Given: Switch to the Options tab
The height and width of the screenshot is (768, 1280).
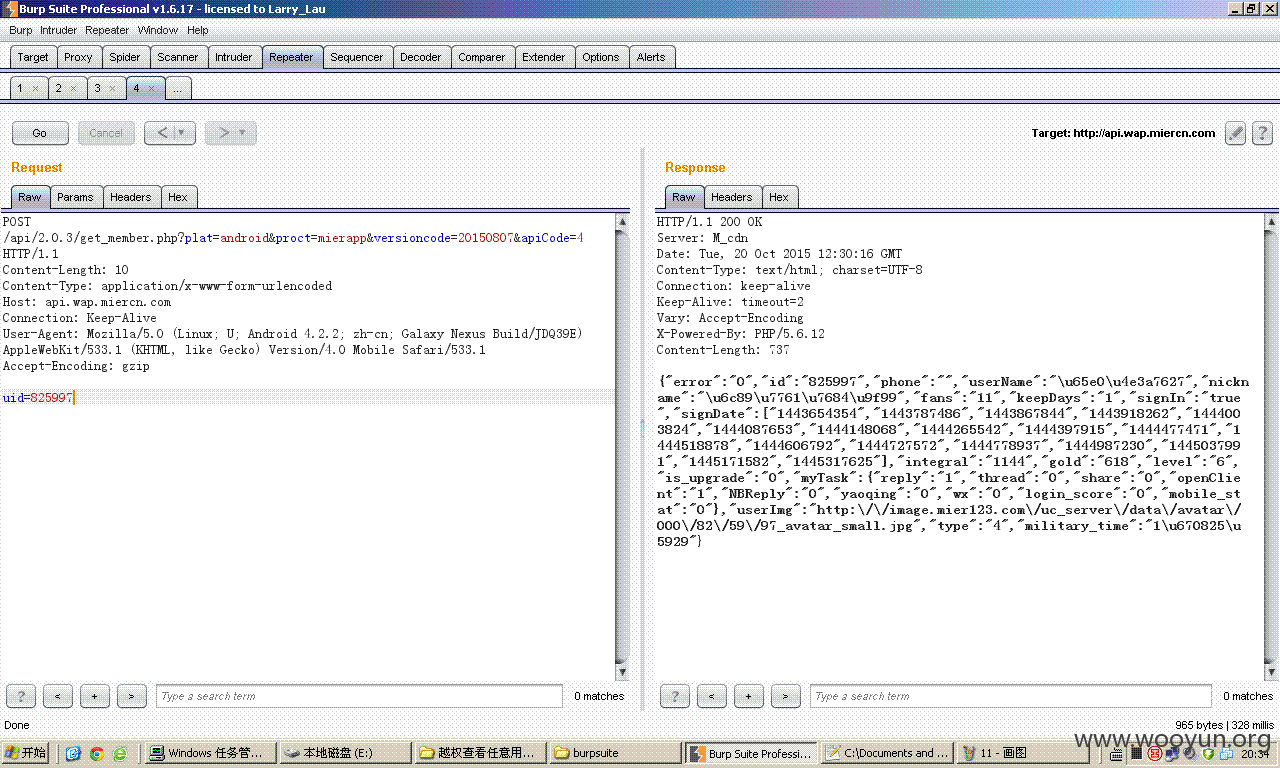Looking at the screenshot, I should point(601,57).
